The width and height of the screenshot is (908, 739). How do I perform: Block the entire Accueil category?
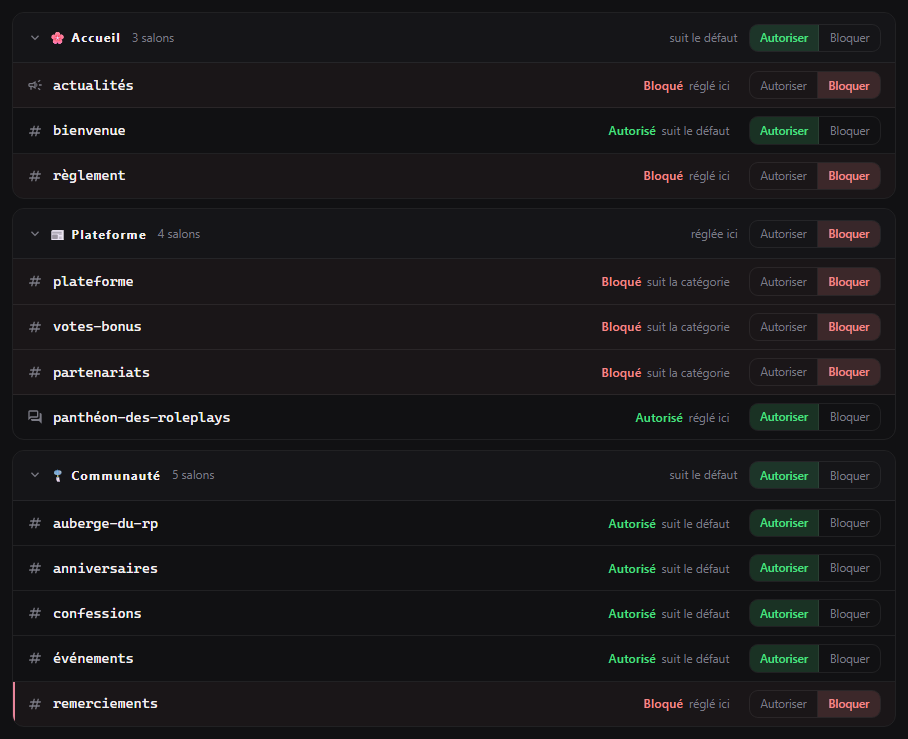pyautogui.click(x=850, y=38)
